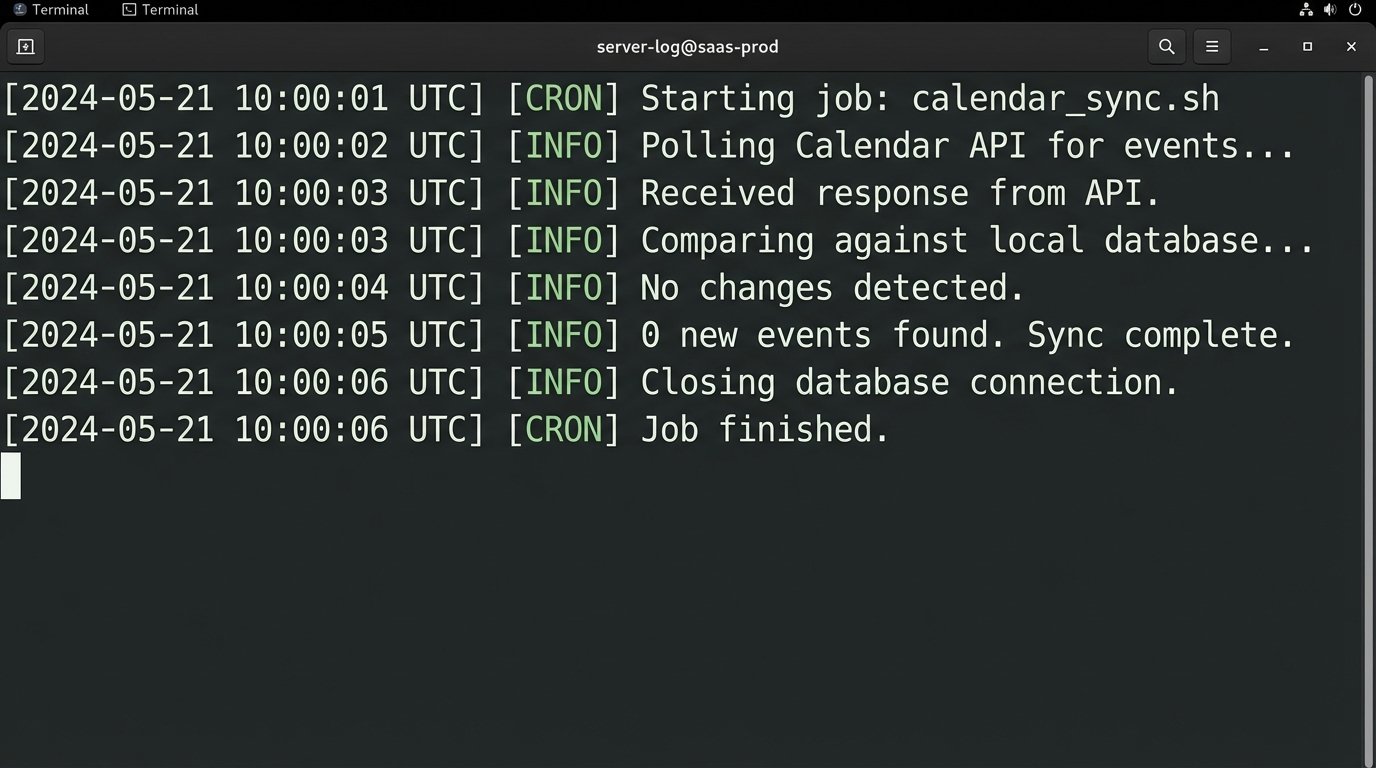The width and height of the screenshot is (1376, 768).
Task: Maximize the terminal window
Action: coord(1307,46)
